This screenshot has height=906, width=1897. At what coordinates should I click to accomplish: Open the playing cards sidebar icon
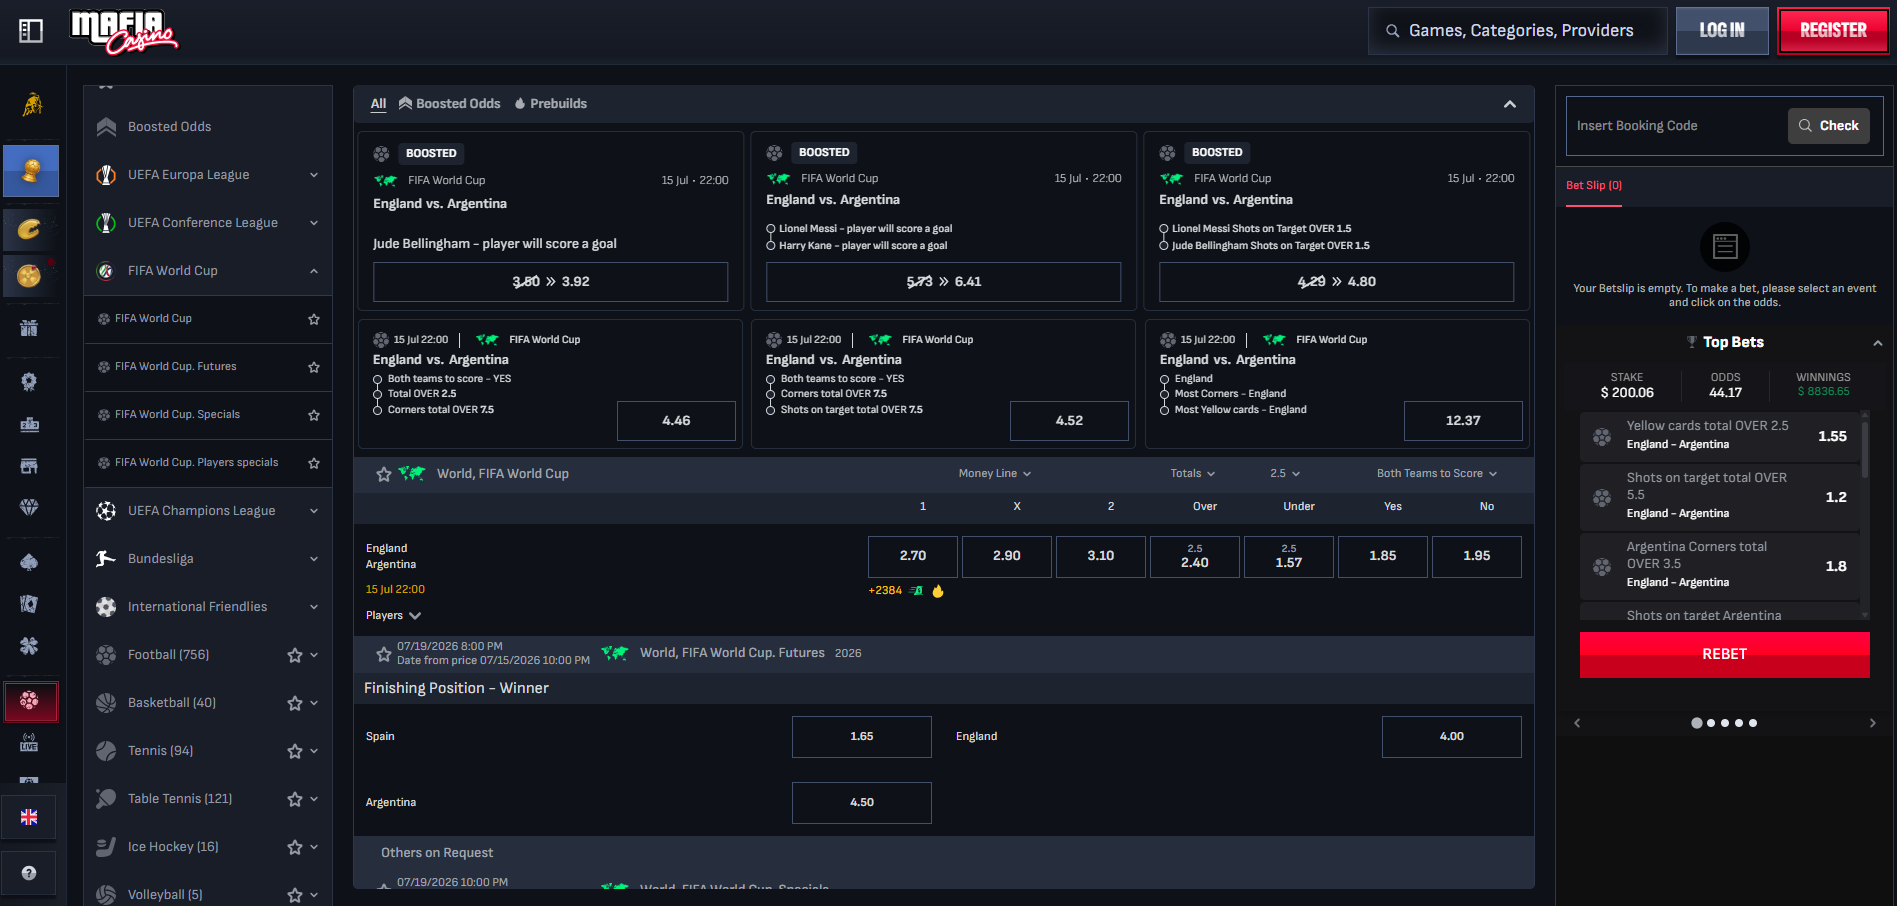29,604
